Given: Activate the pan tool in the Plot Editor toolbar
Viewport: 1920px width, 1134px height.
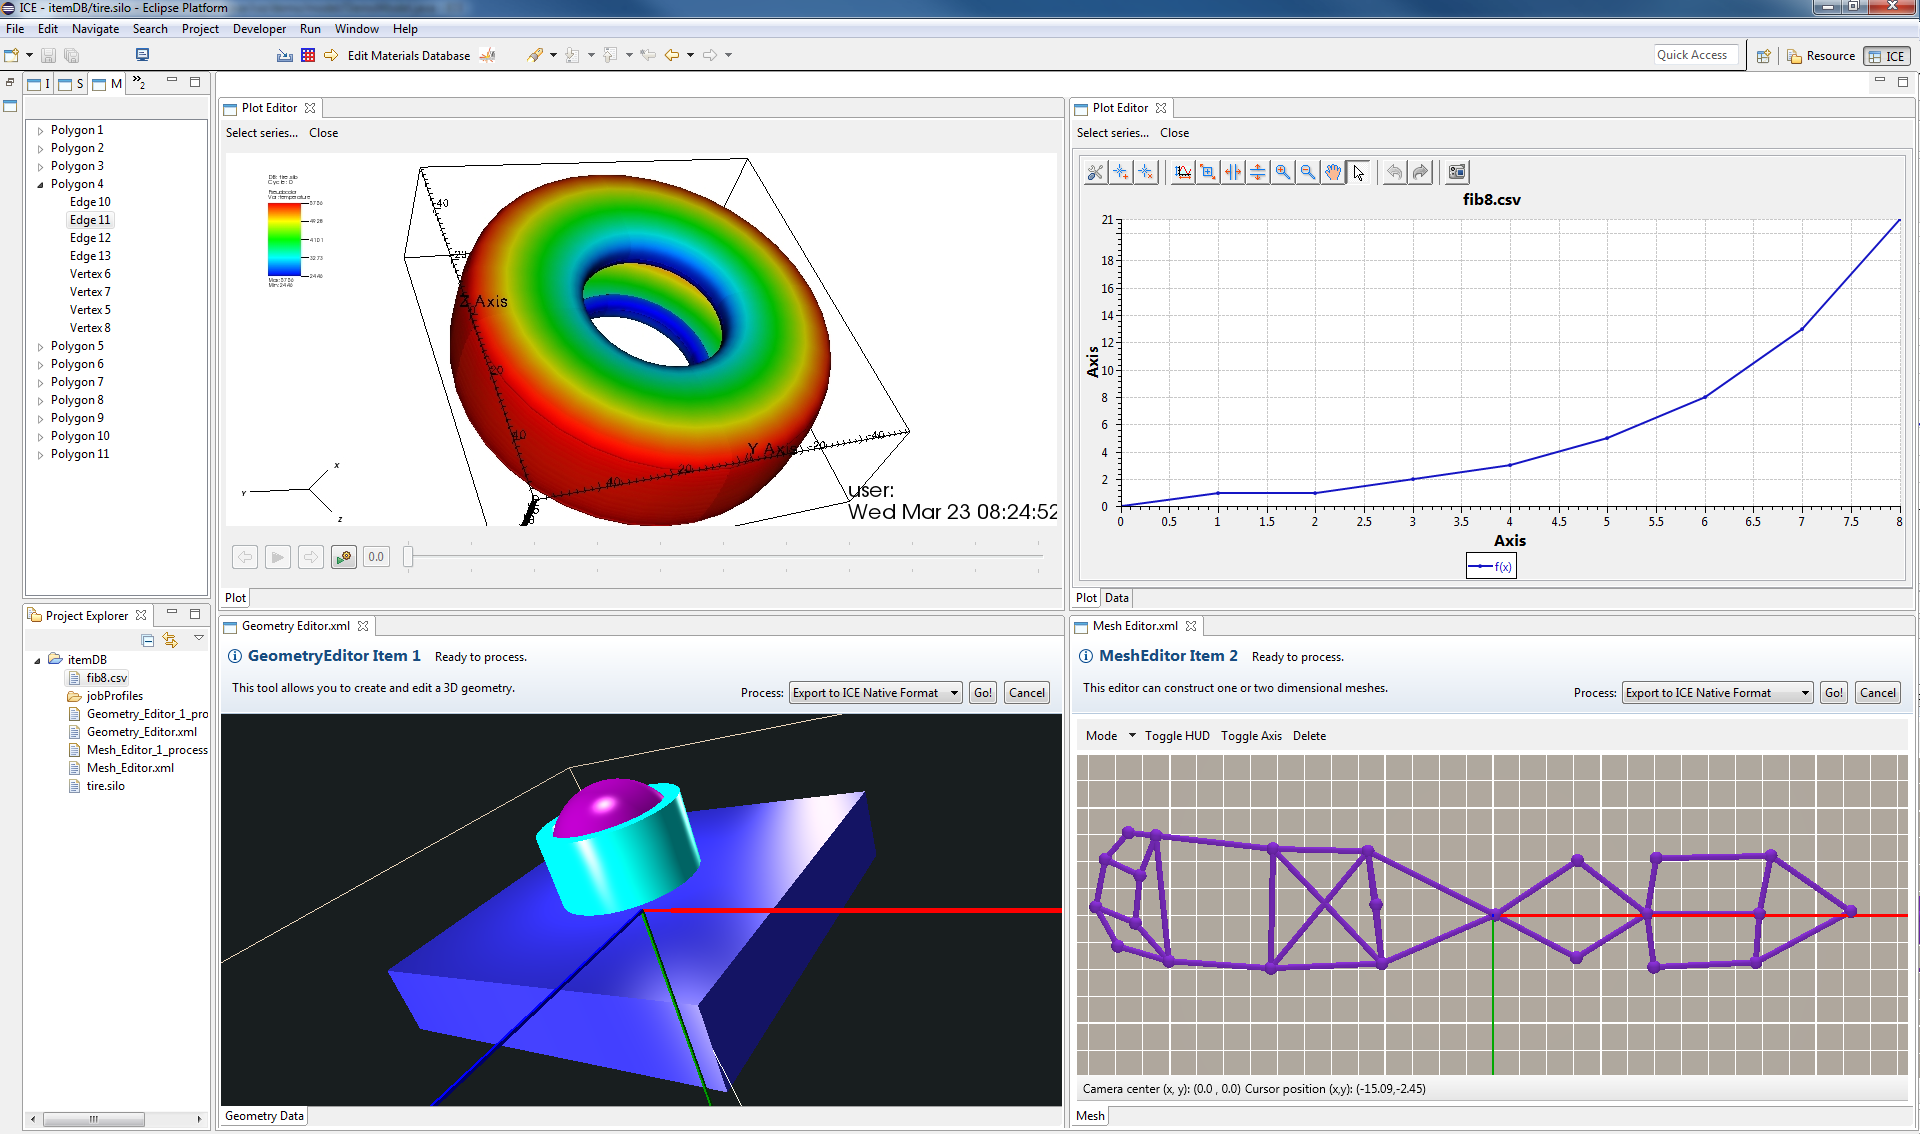Looking at the screenshot, I should coord(1333,172).
